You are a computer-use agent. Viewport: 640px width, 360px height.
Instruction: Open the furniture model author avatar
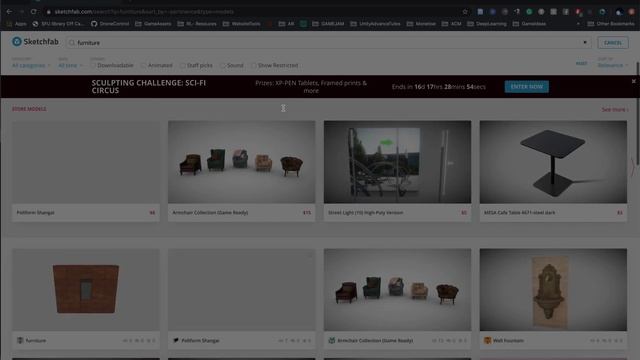tap(20, 340)
